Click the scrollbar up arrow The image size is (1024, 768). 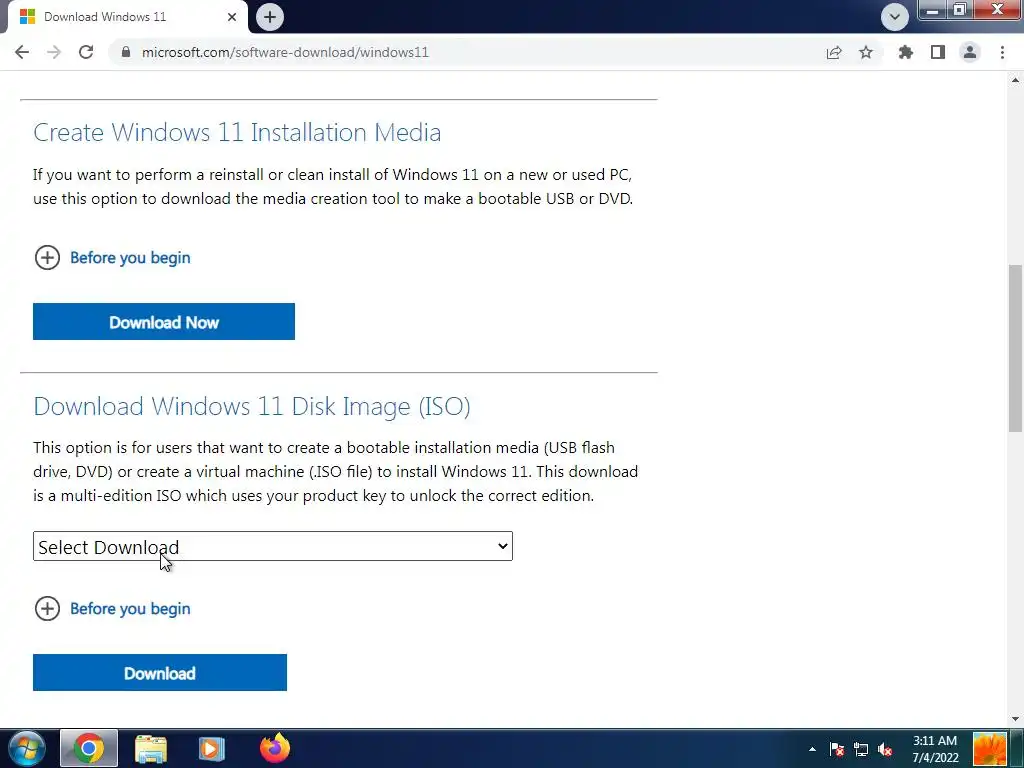(x=1016, y=80)
